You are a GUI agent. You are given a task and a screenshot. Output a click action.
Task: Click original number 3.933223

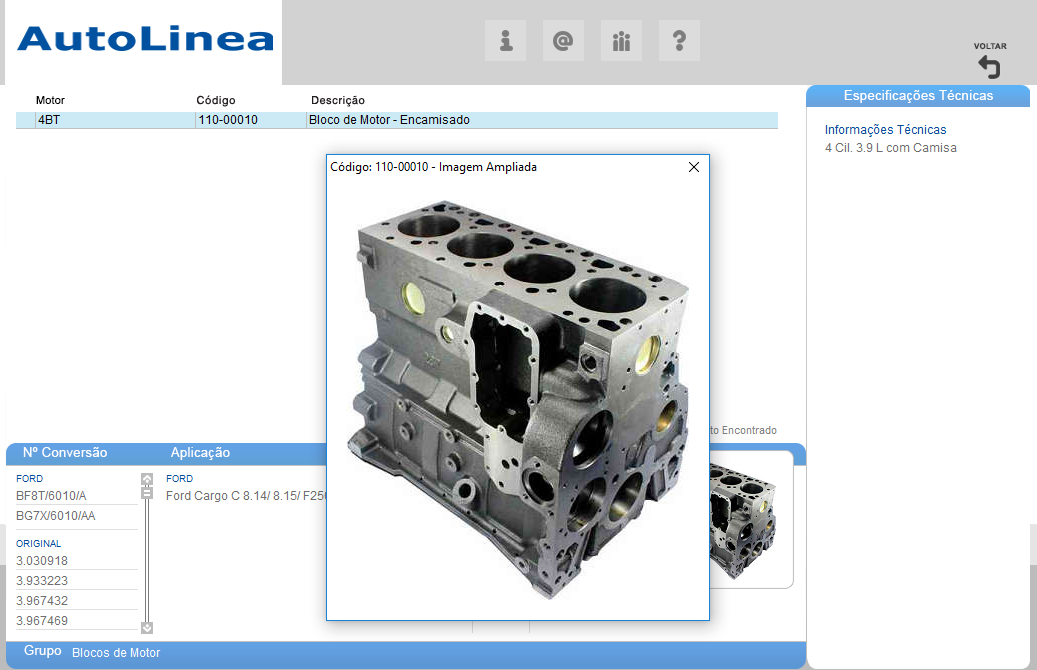[42, 581]
